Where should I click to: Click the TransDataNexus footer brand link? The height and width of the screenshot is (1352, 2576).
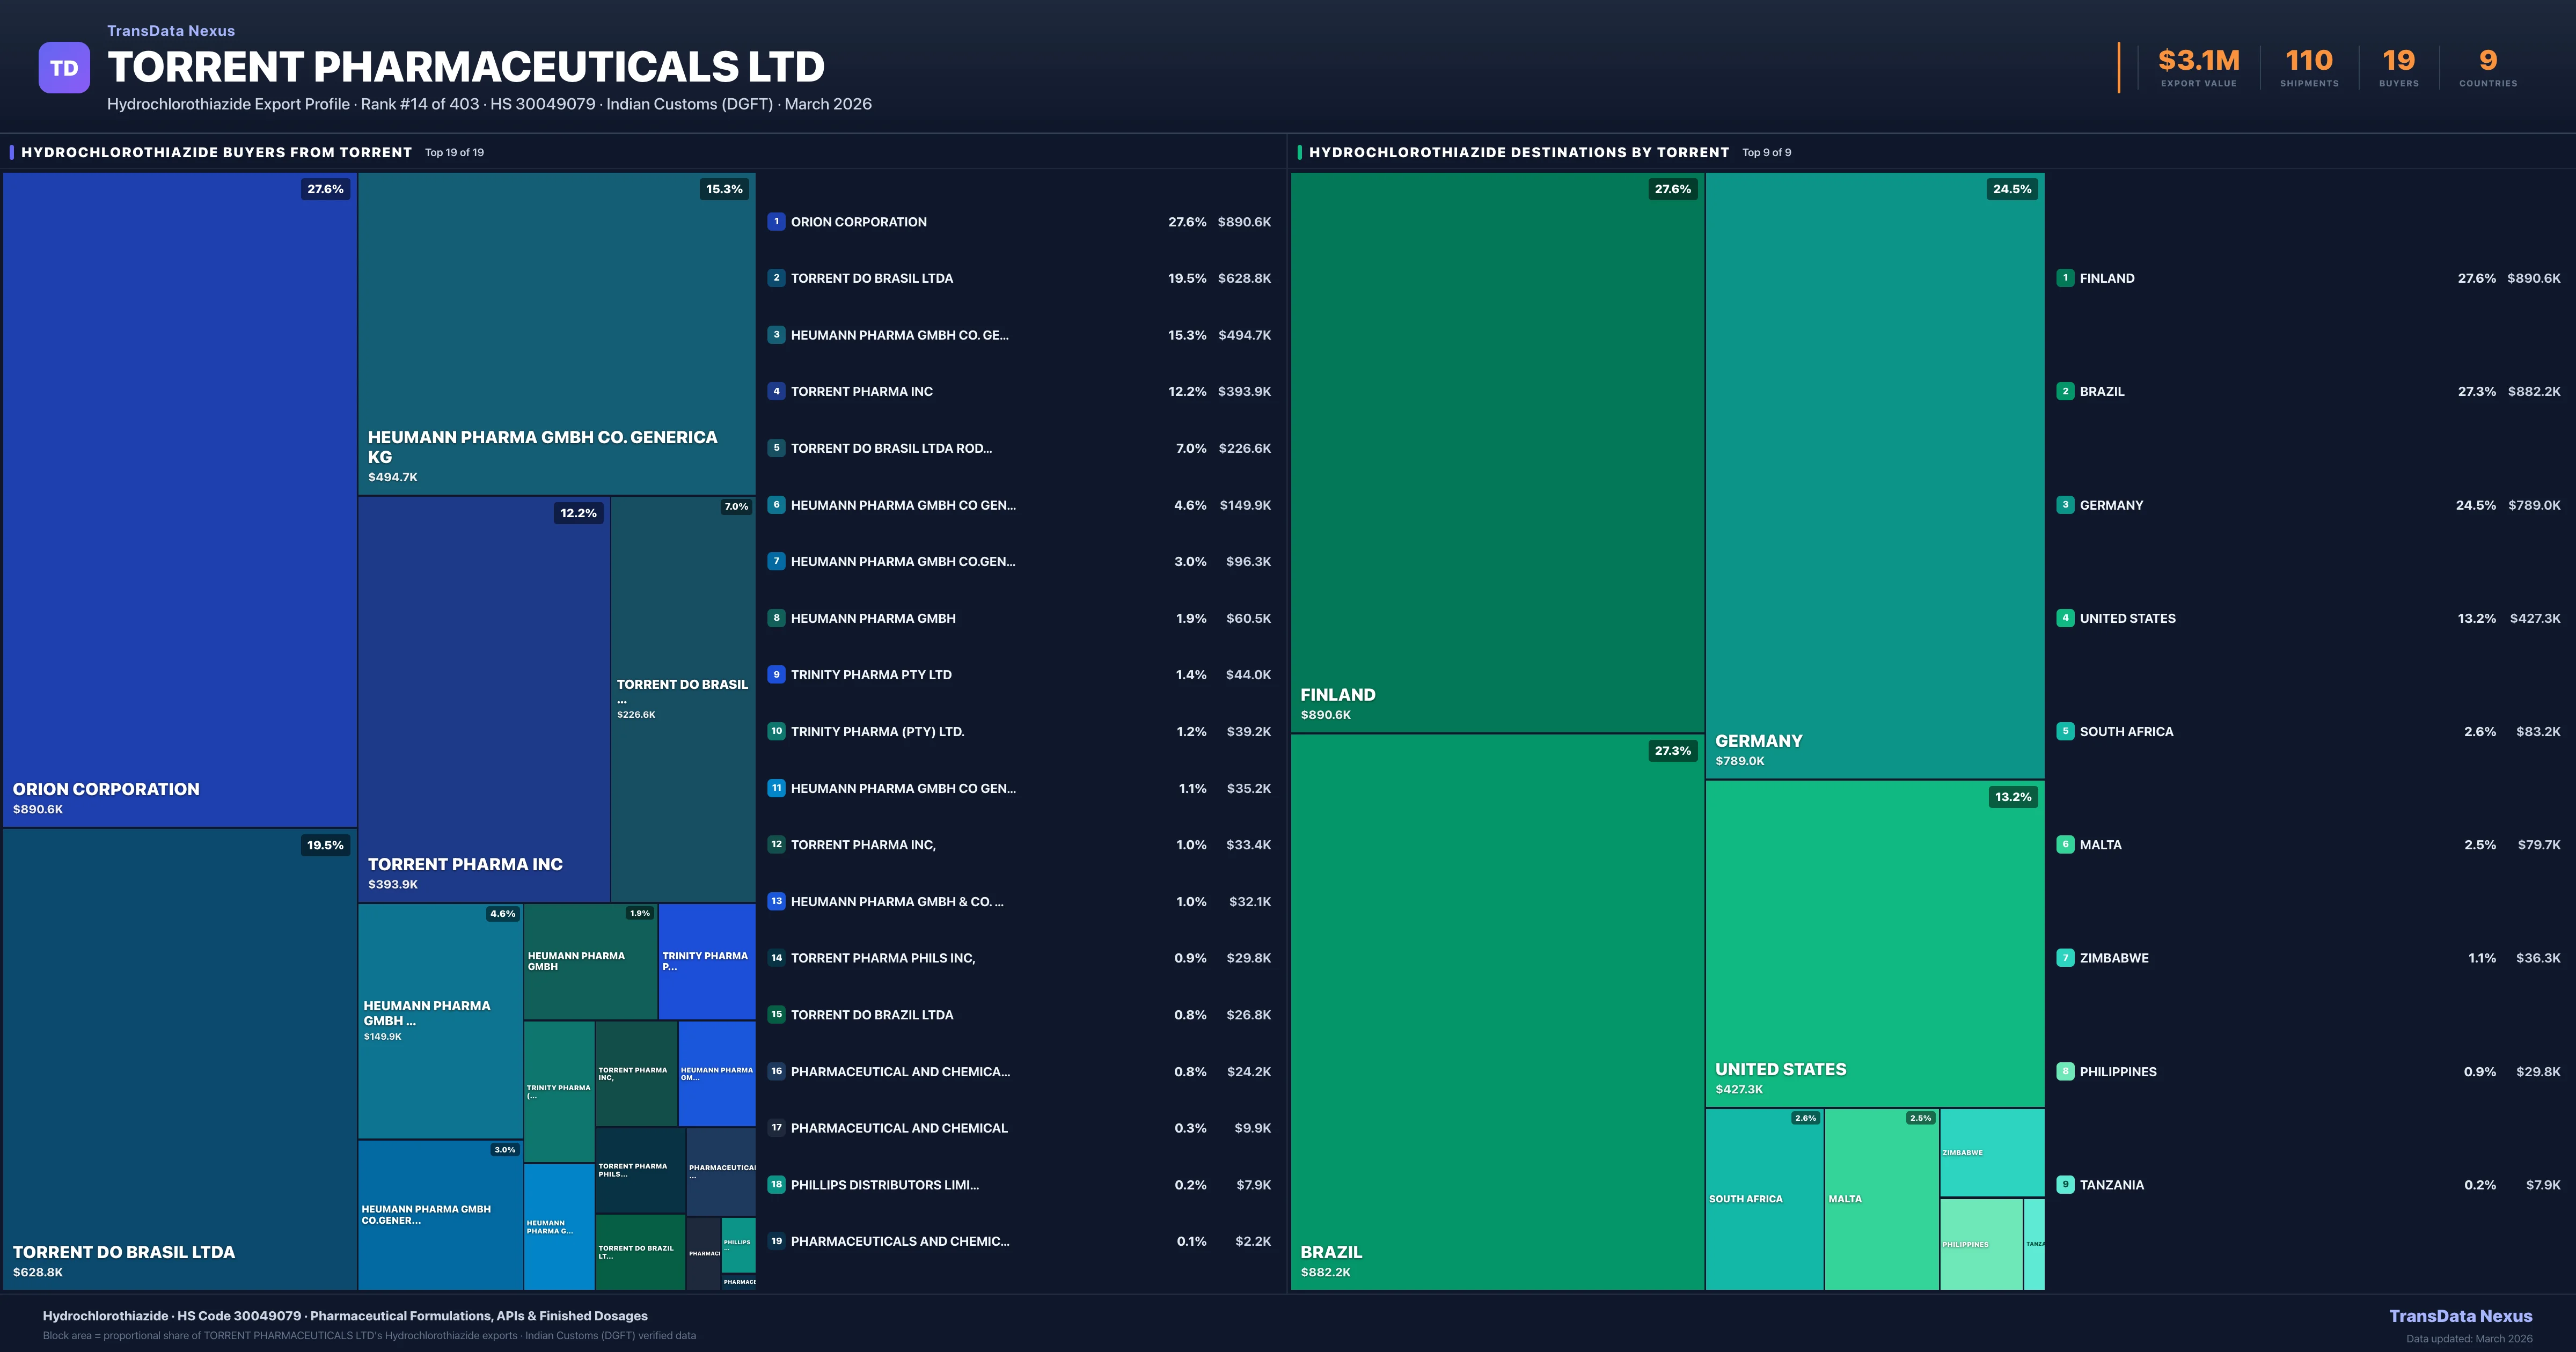pos(2460,1316)
